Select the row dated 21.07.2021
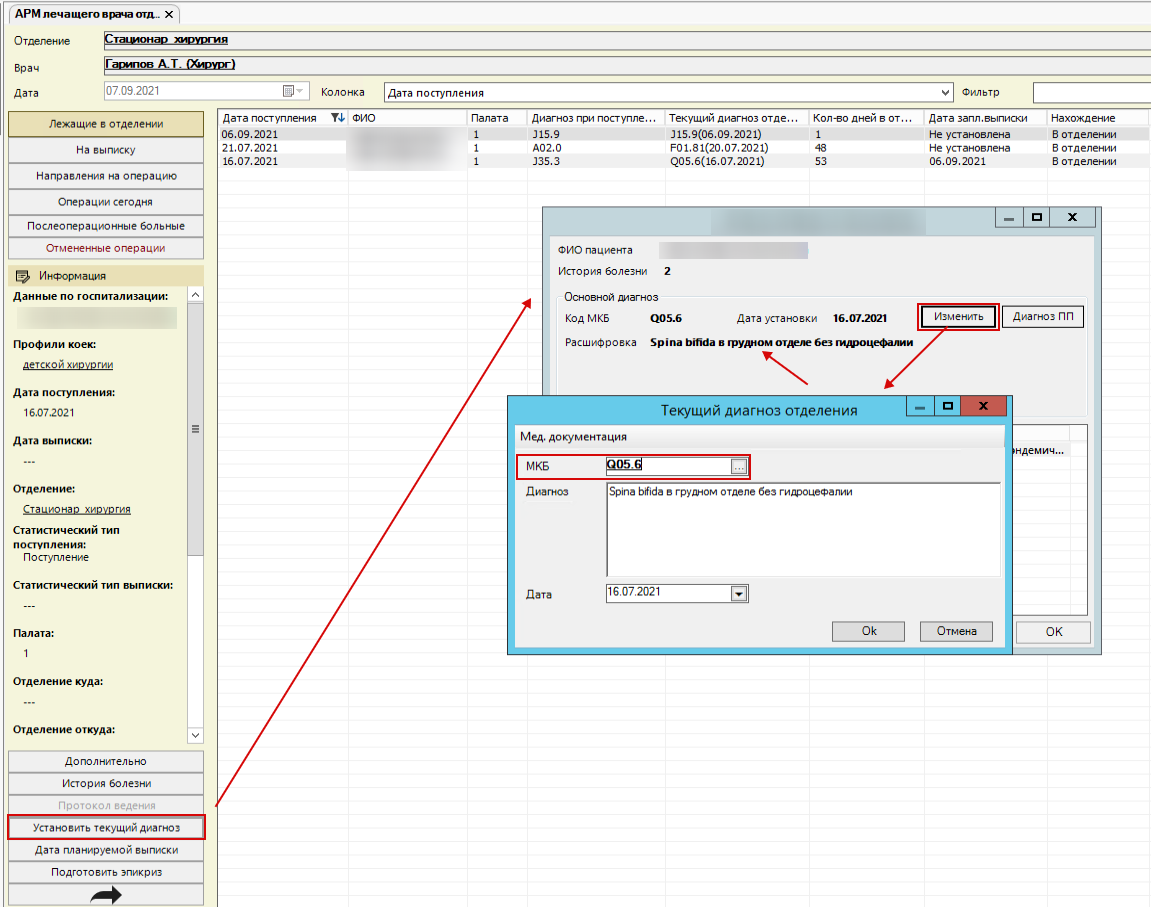The width and height of the screenshot is (1151, 907). 683,147
